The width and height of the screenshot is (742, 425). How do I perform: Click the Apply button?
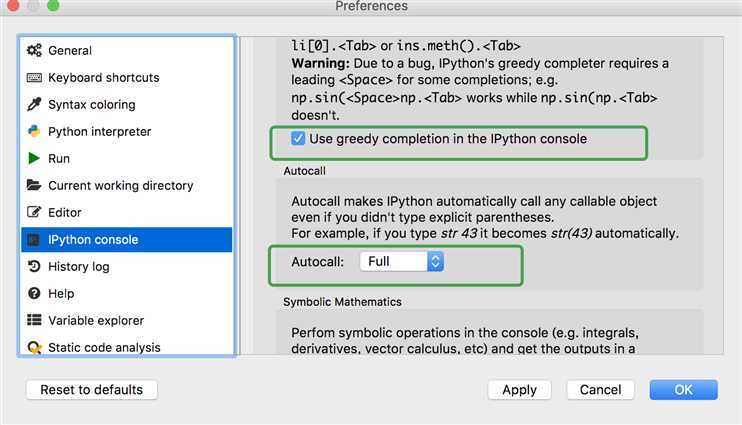[x=519, y=390]
